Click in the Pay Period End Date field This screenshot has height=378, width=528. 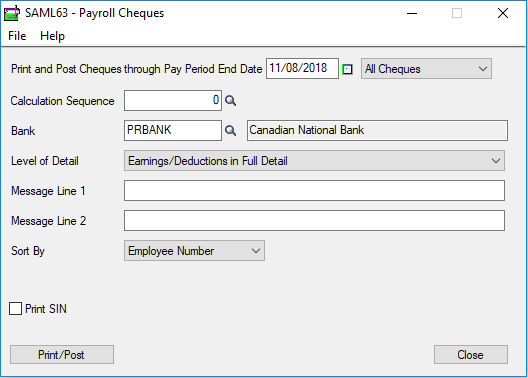[302, 68]
